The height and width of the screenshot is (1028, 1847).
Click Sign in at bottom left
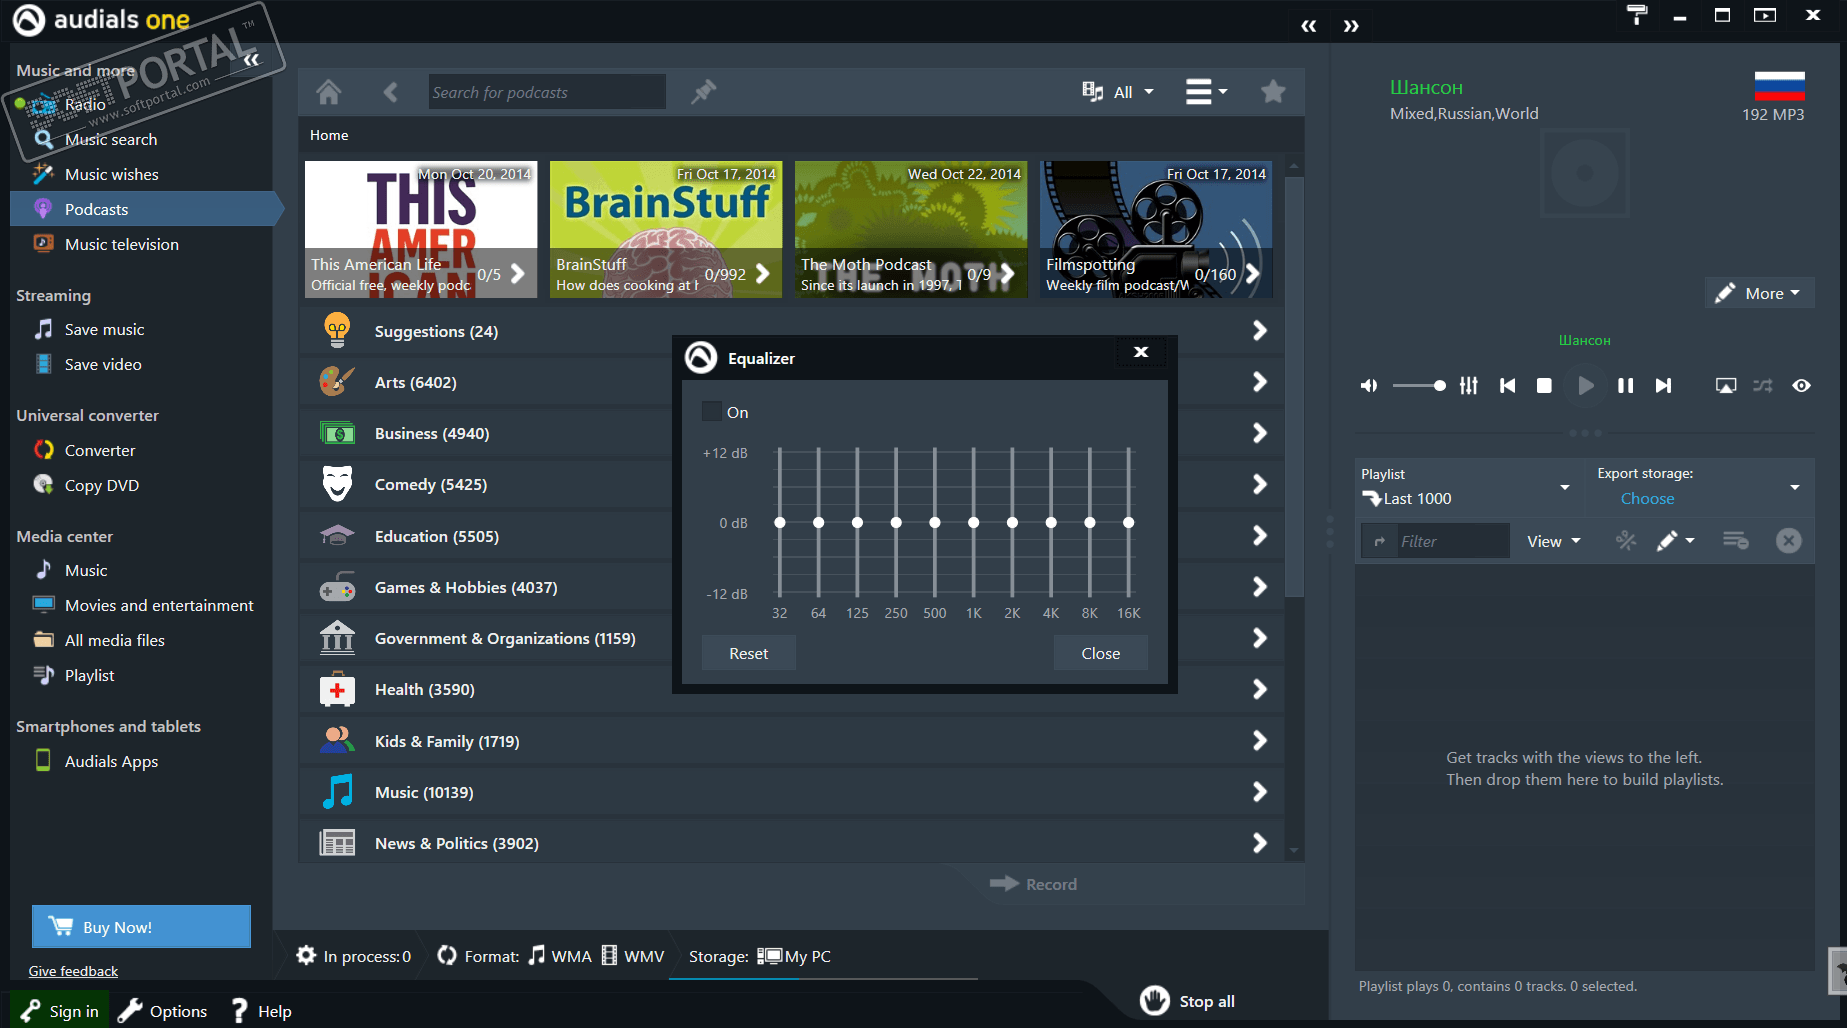pos(60,1011)
